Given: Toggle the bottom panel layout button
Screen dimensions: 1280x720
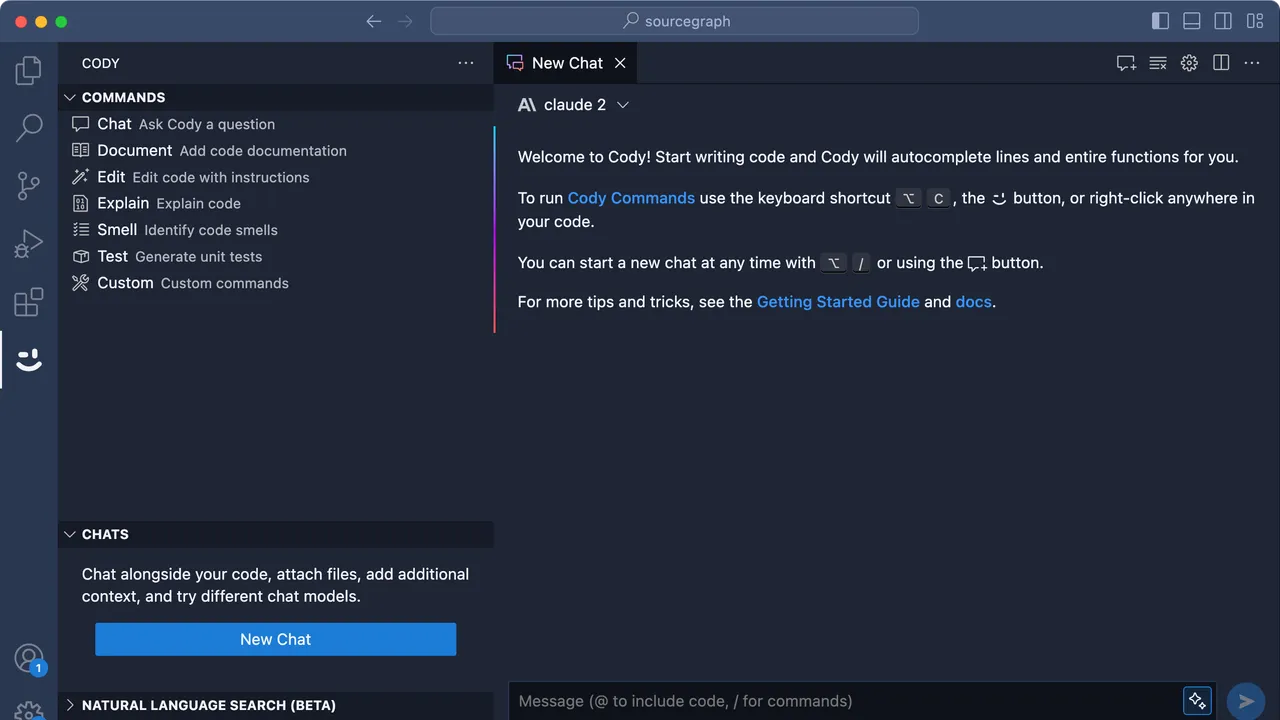Looking at the screenshot, I should tap(1192, 21).
